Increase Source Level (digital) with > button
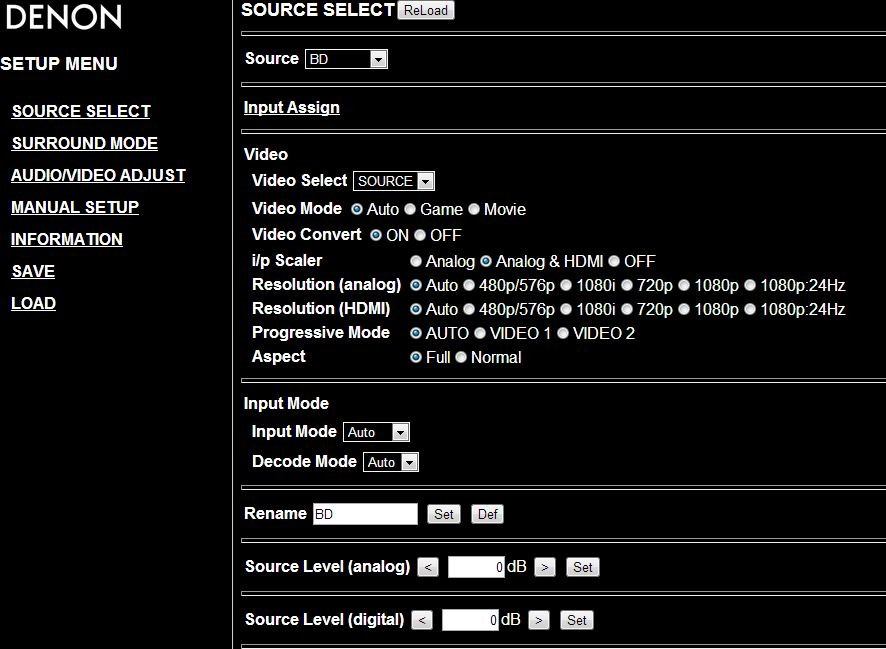Image resolution: width=886 pixels, height=649 pixels. coord(539,620)
